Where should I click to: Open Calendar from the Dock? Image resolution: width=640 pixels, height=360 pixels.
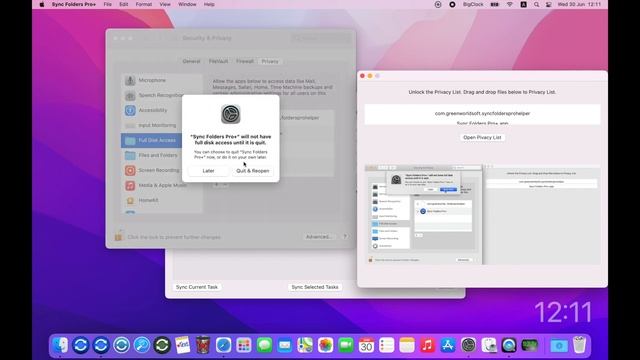pos(366,345)
